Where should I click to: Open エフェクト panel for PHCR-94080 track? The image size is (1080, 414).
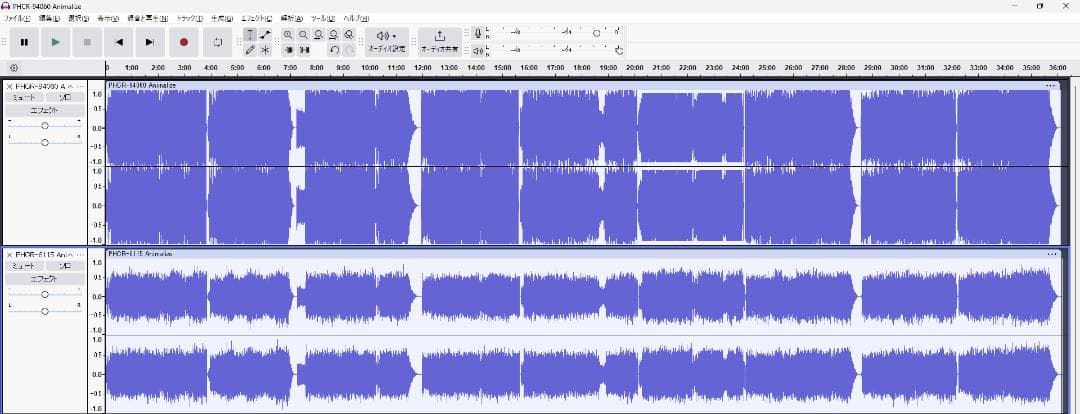tap(45, 110)
